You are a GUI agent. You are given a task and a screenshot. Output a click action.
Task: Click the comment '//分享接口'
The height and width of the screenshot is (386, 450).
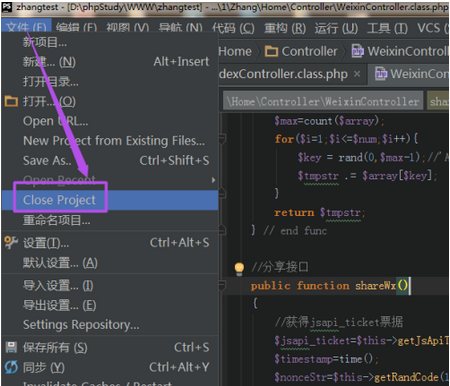coord(280,267)
